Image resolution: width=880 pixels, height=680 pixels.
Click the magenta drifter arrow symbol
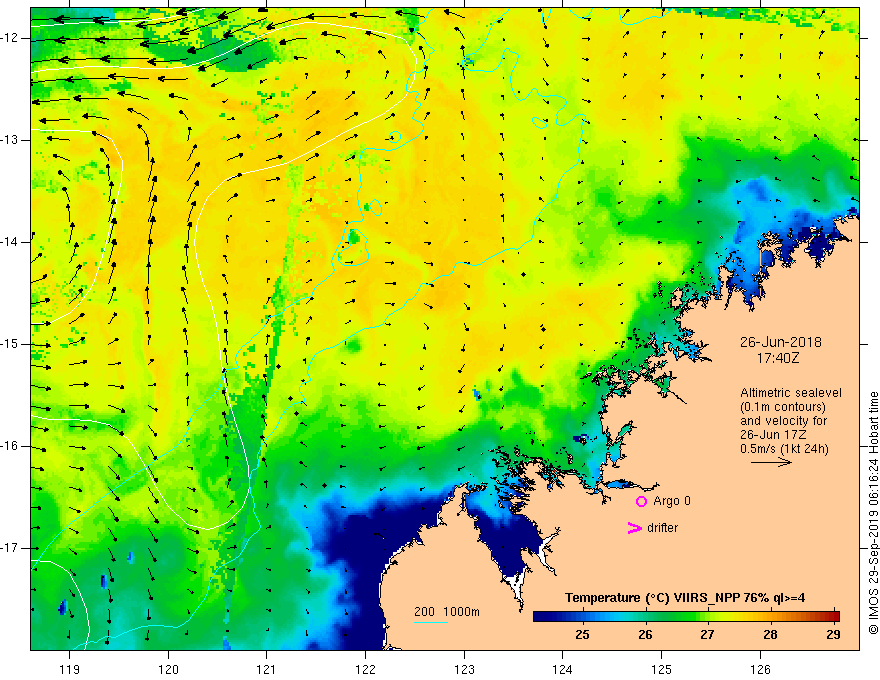coord(634,528)
